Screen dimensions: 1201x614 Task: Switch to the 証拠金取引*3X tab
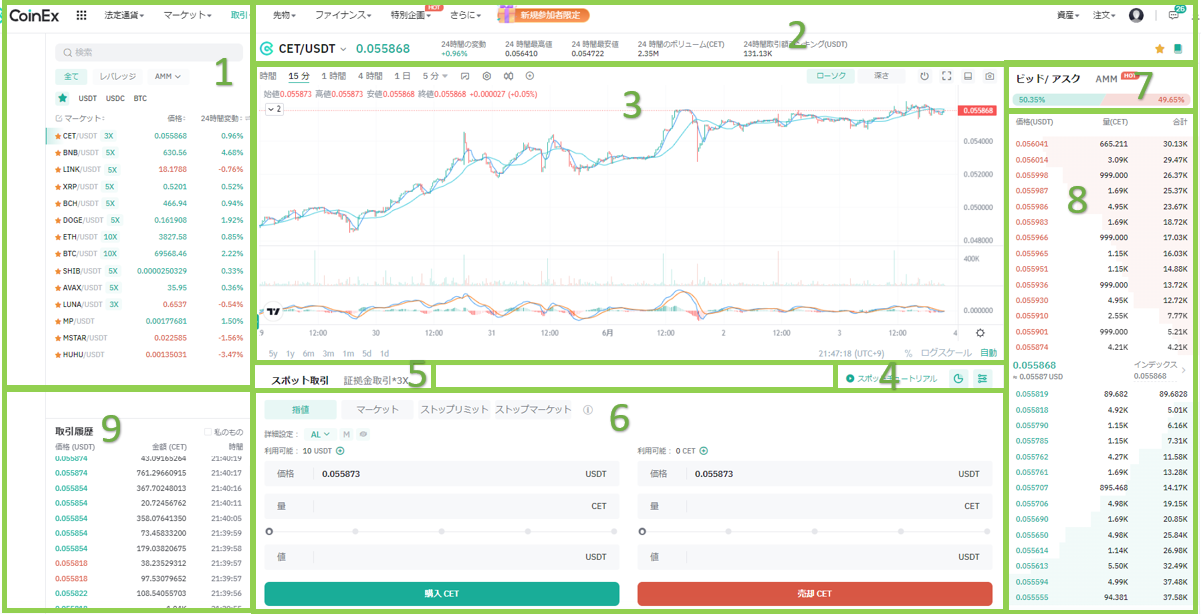point(375,380)
